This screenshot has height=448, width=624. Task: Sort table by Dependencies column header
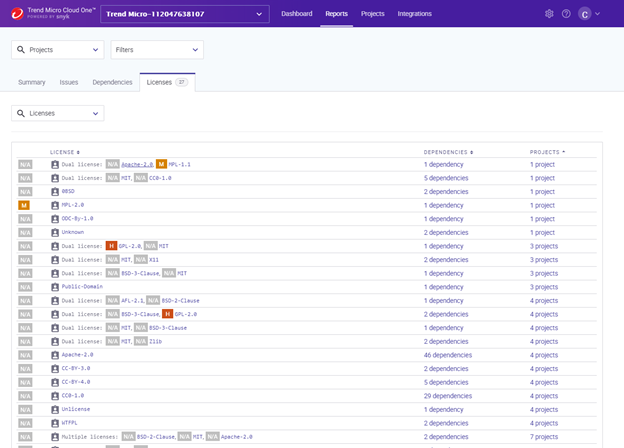tap(448, 152)
